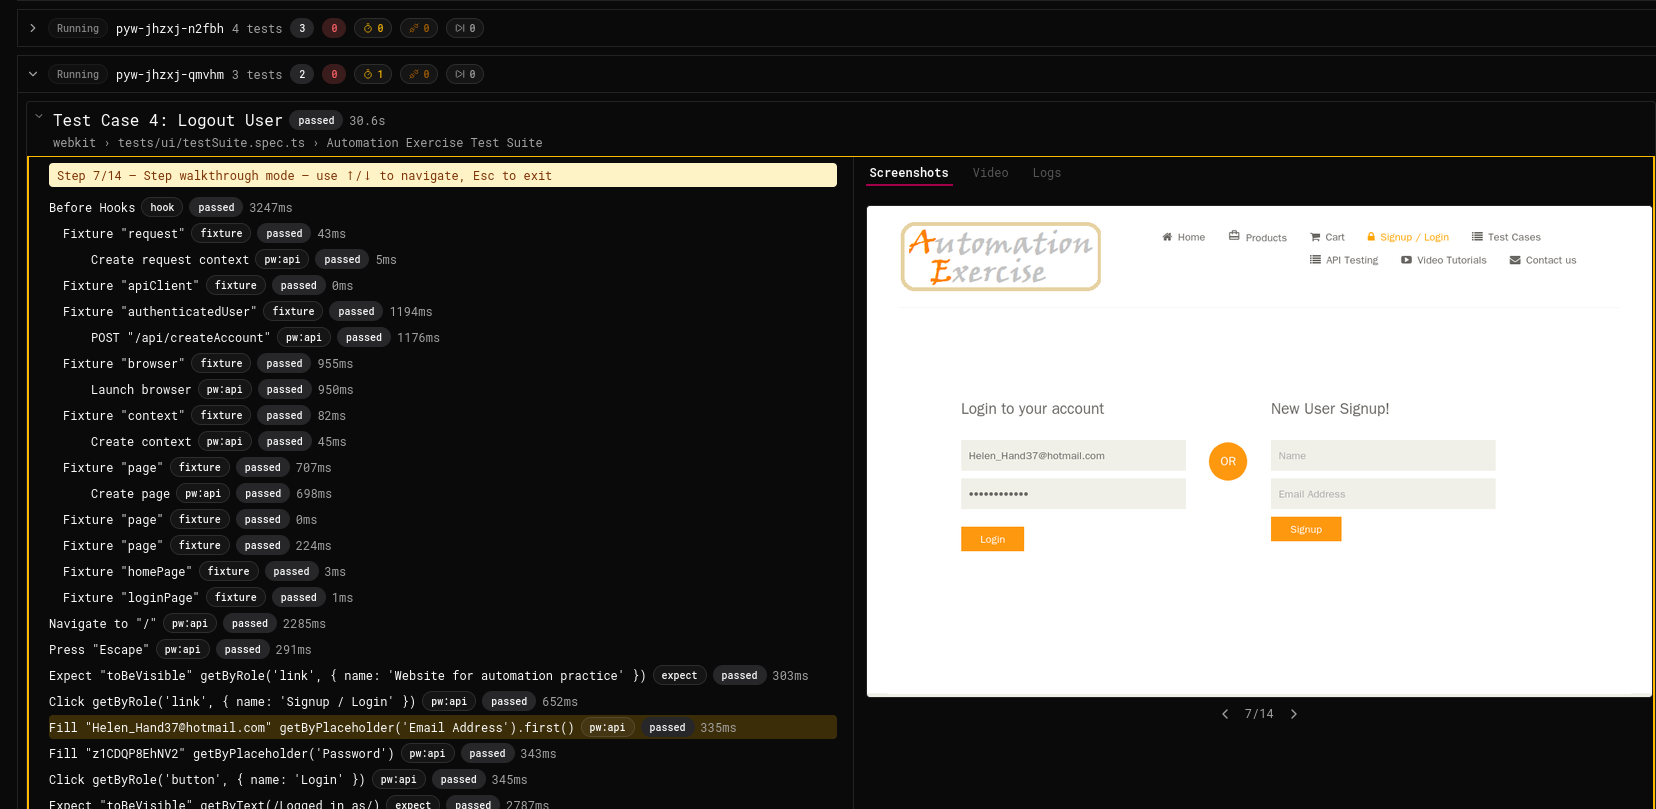The height and width of the screenshot is (809, 1656).
Task: Click the orange flaky count in pyw-jhzxj-n2fbh row
Action: click(419, 28)
